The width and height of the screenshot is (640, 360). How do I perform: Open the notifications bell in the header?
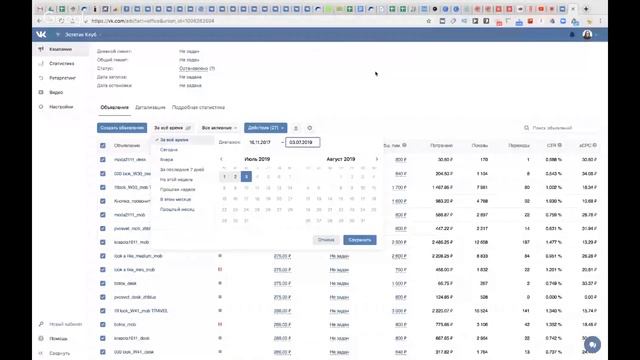(572, 35)
